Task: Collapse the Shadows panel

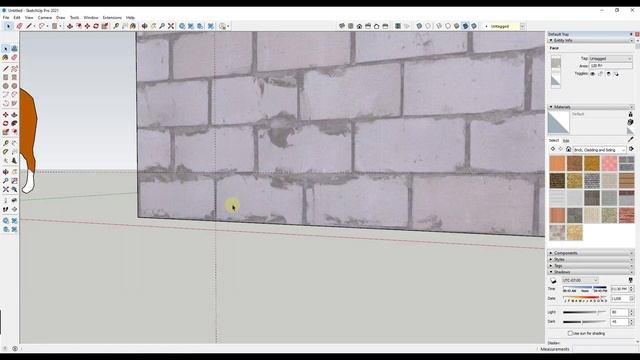Action: coord(591,272)
